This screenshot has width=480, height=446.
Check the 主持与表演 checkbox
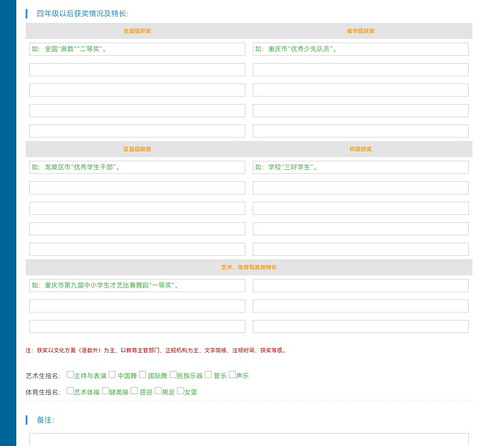click(x=70, y=374)
